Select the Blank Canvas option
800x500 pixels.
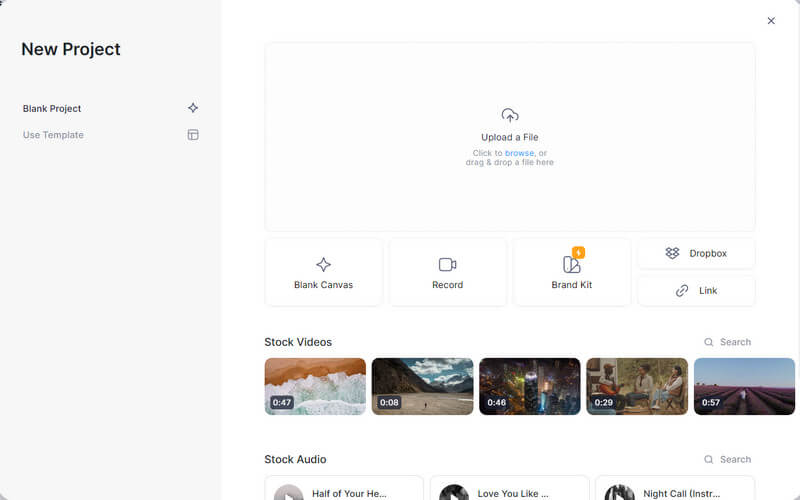pos(323,272)
